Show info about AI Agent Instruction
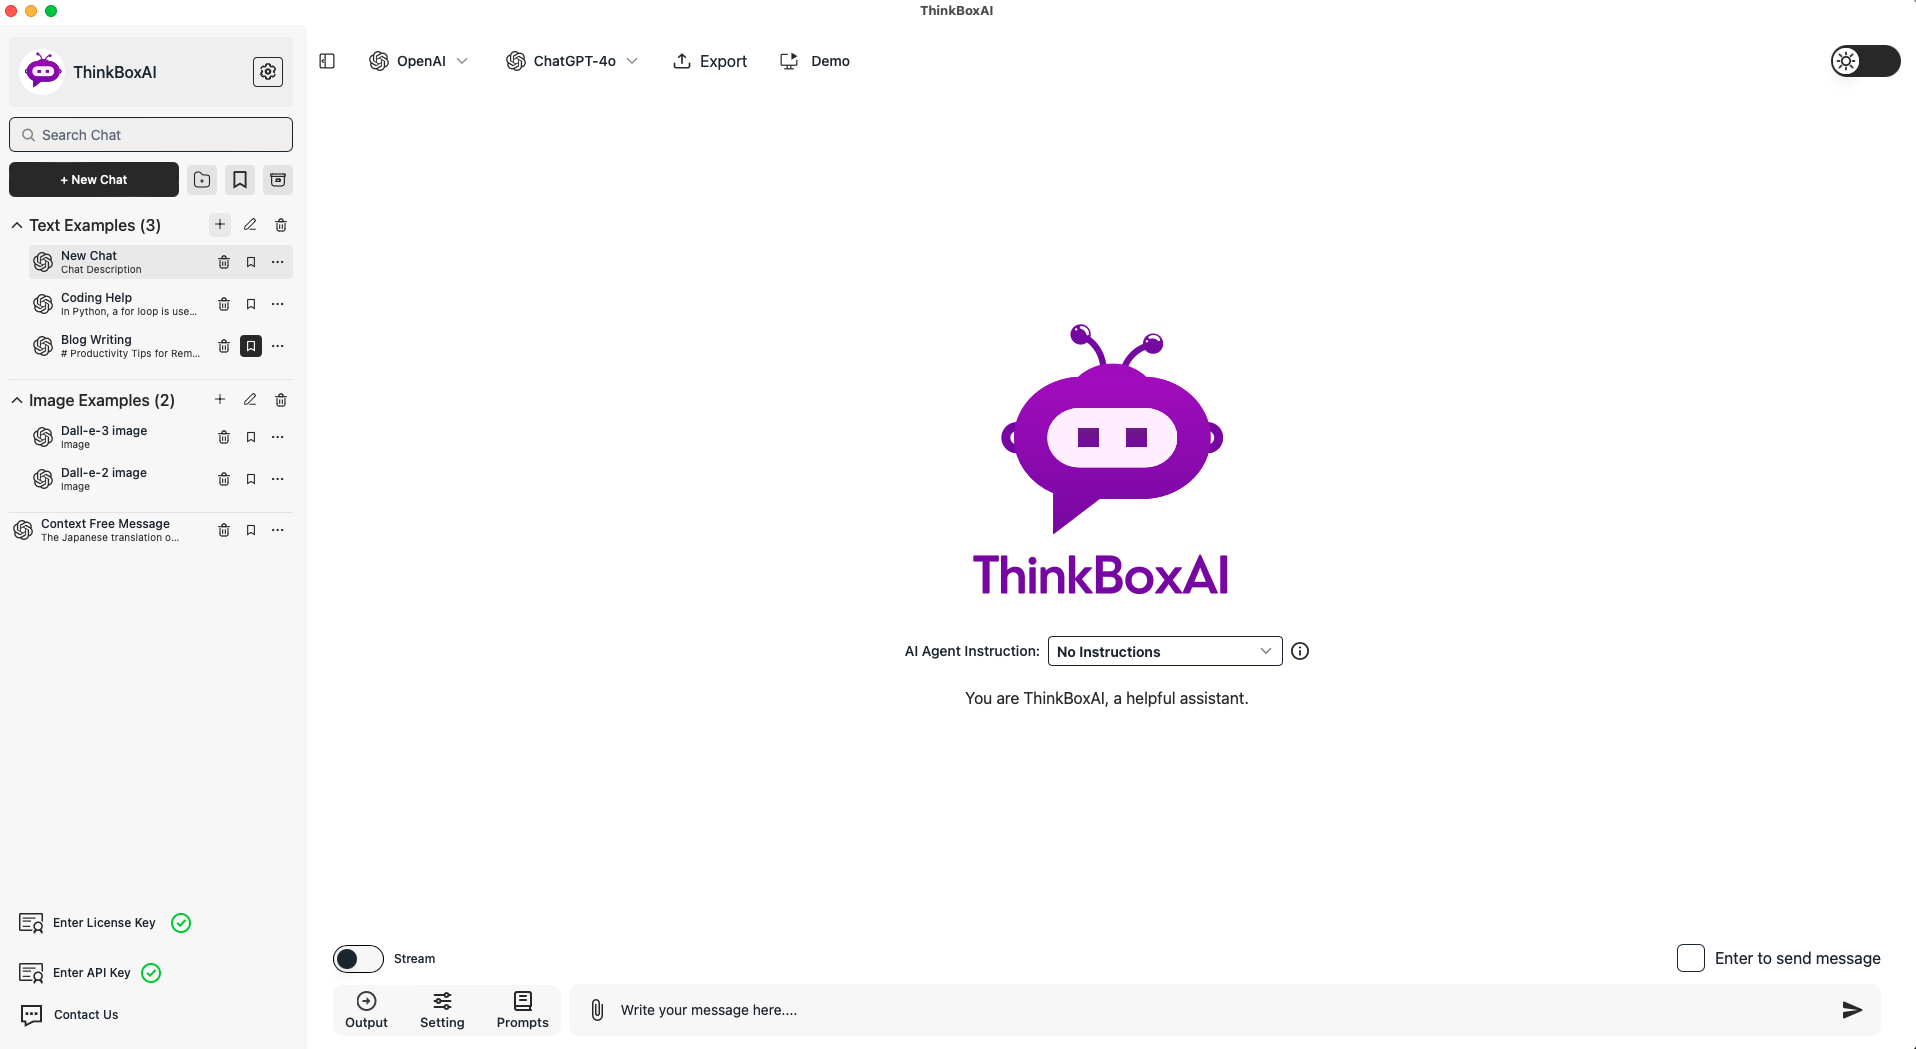The width and height of the screenshot is (1916, 1049). click(x=1300, y=651)
